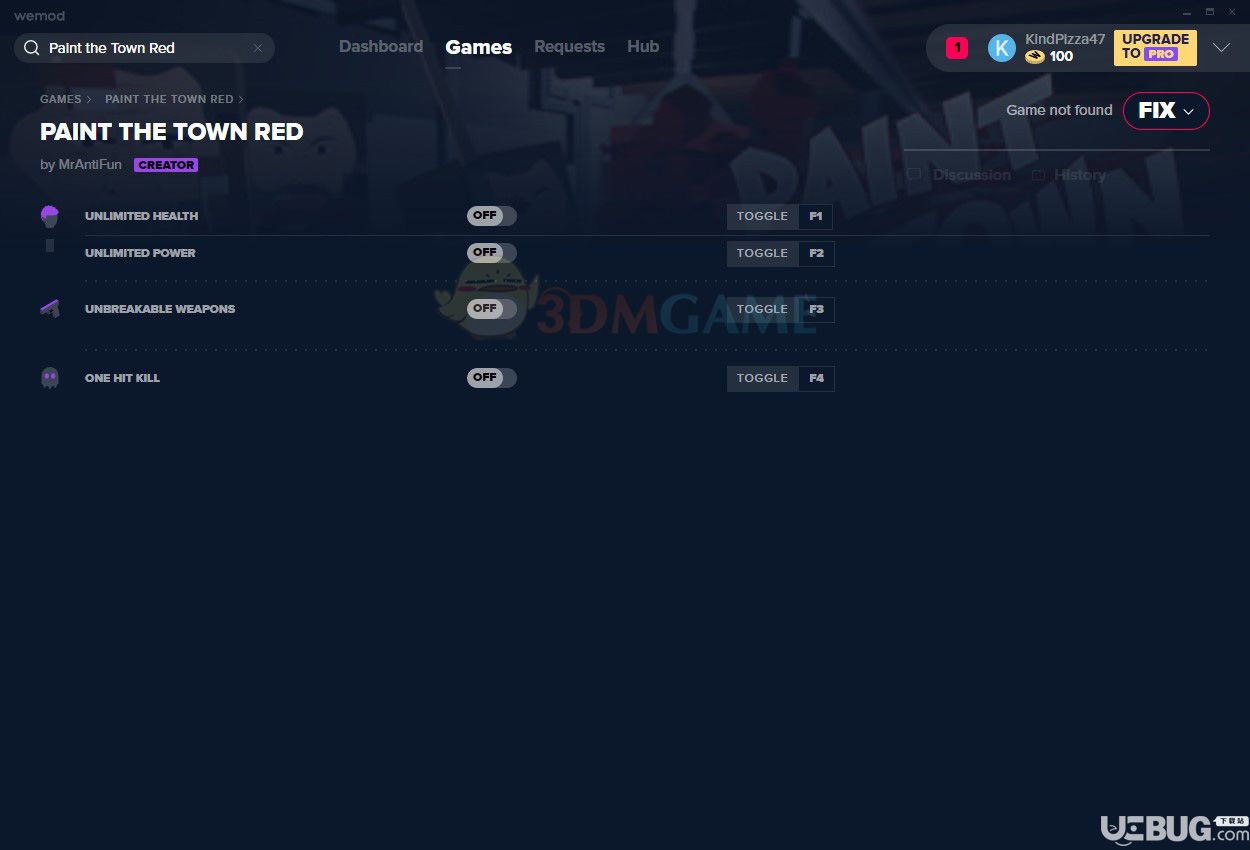This screenshot has width=1250, height=850.
Task: Click the KindPizza47 username
Action: (x=1065, y=39)
